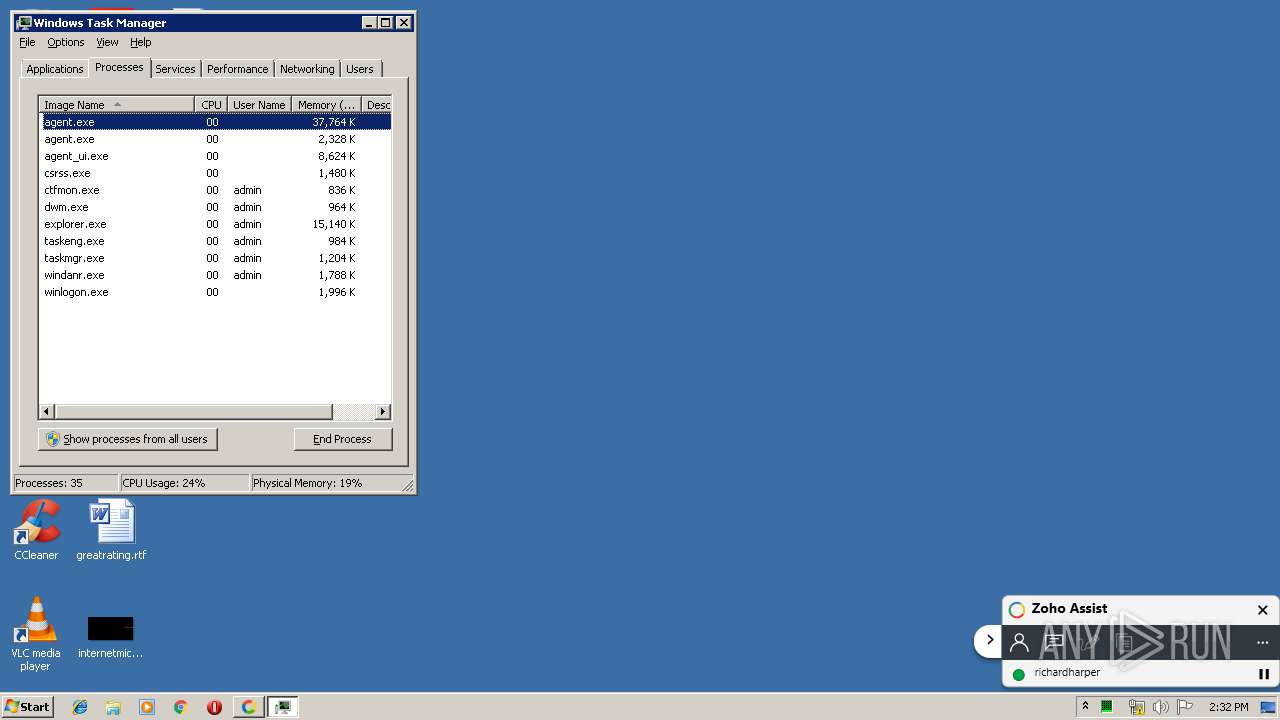Select agent.exe using 37,764 K
Viewport: 1280px width, 720px height.
pos(215,122)
